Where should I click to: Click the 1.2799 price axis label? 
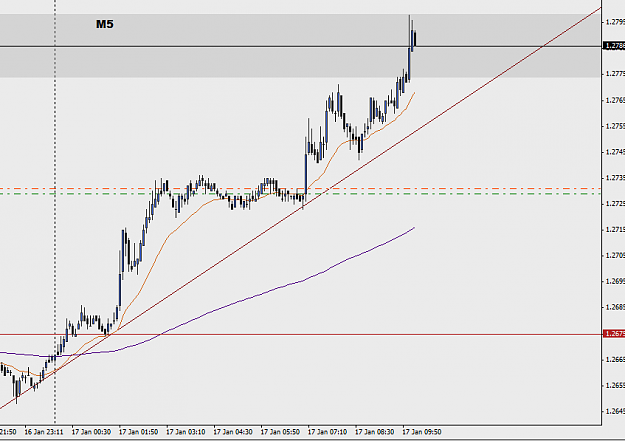(x=615, y=22)
